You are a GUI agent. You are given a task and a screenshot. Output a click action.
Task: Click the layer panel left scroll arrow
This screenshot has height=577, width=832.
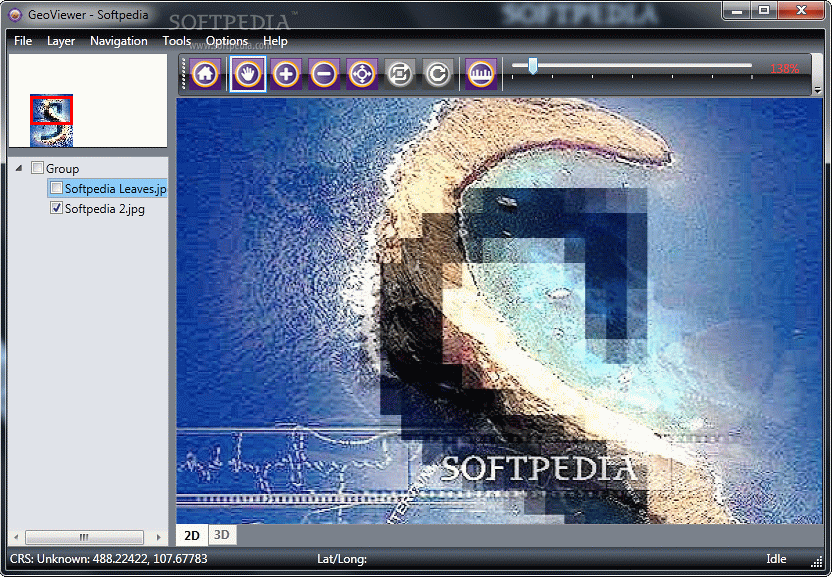[x=16, y=537]
